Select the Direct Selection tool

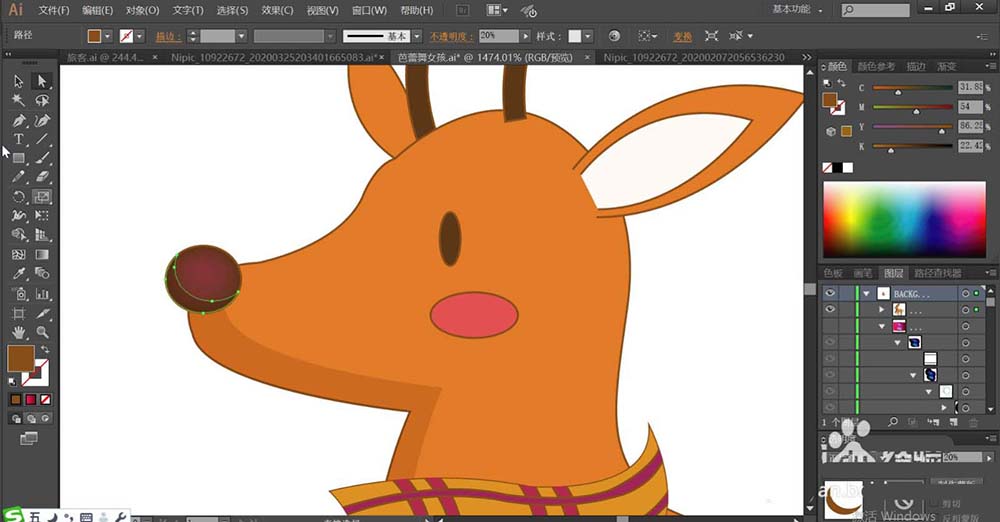coord(42,82)
